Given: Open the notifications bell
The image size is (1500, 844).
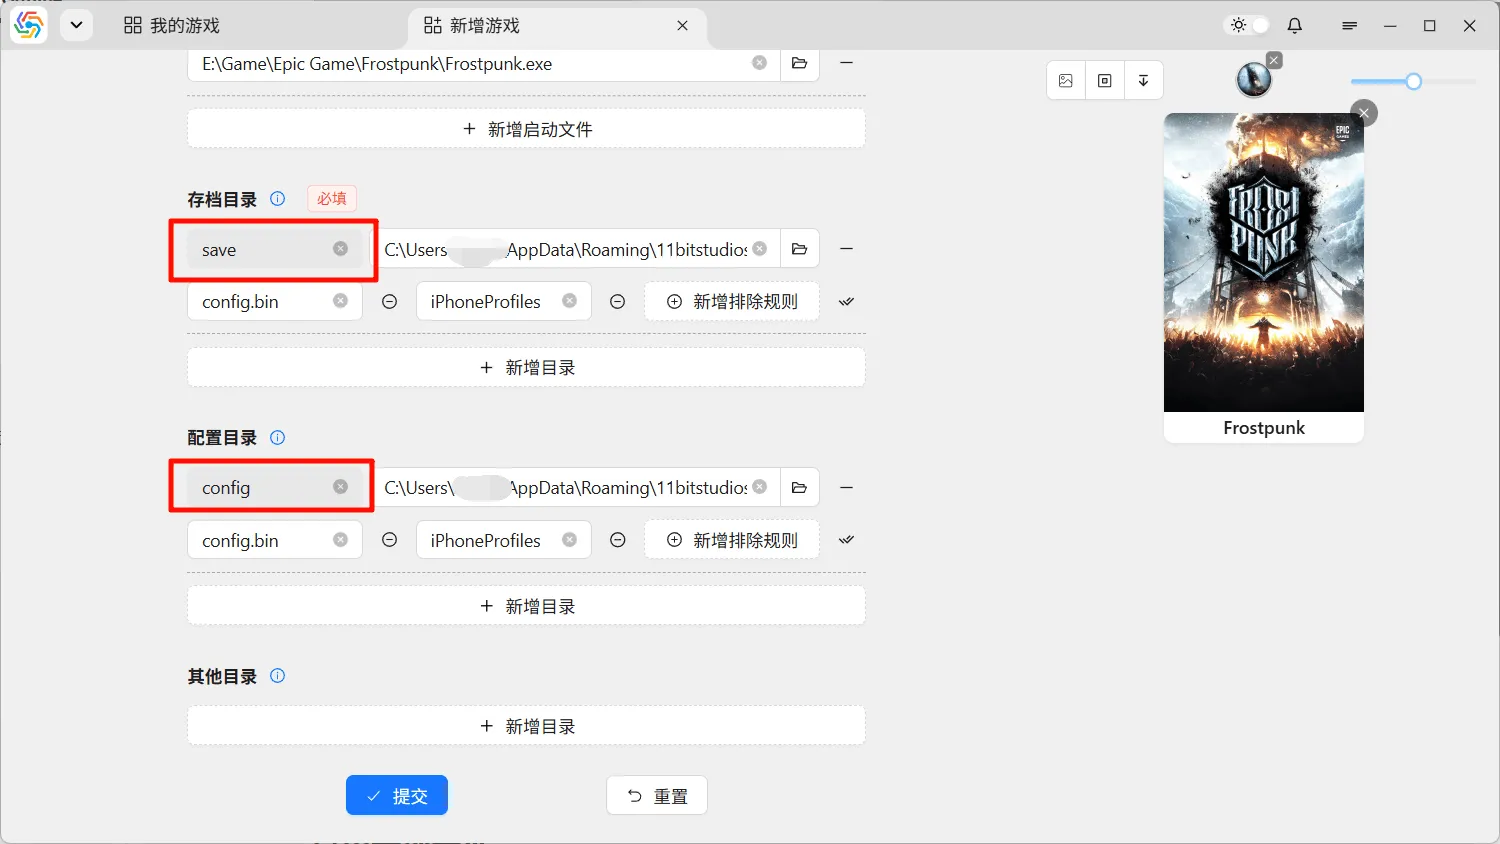Looking at the screenshot, I should [x=1295, y=26].
